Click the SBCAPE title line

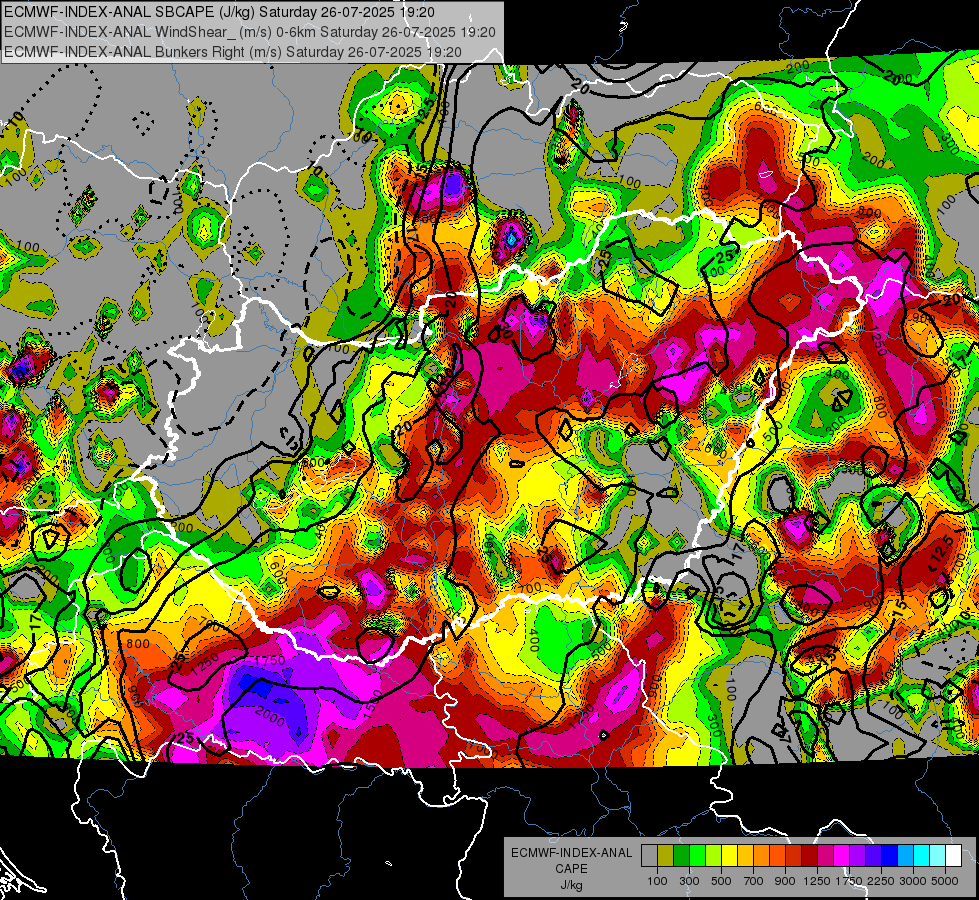click(219, 12)
